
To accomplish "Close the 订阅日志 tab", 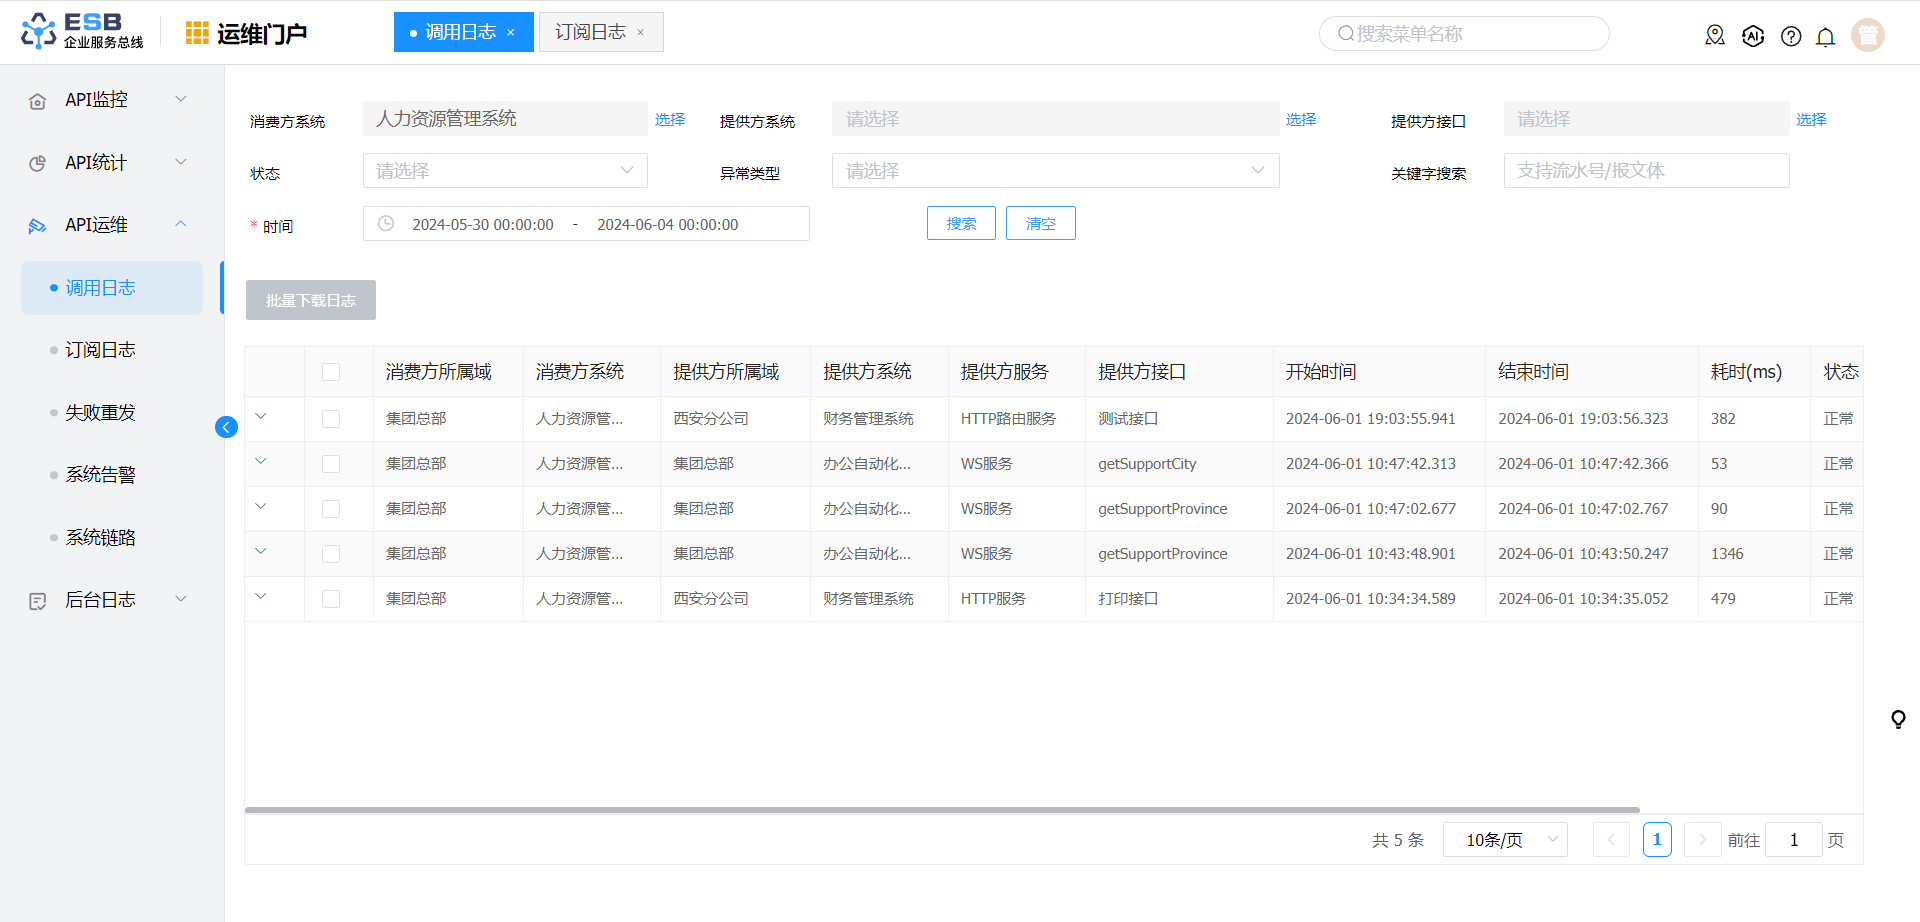I will pos(641,33).
